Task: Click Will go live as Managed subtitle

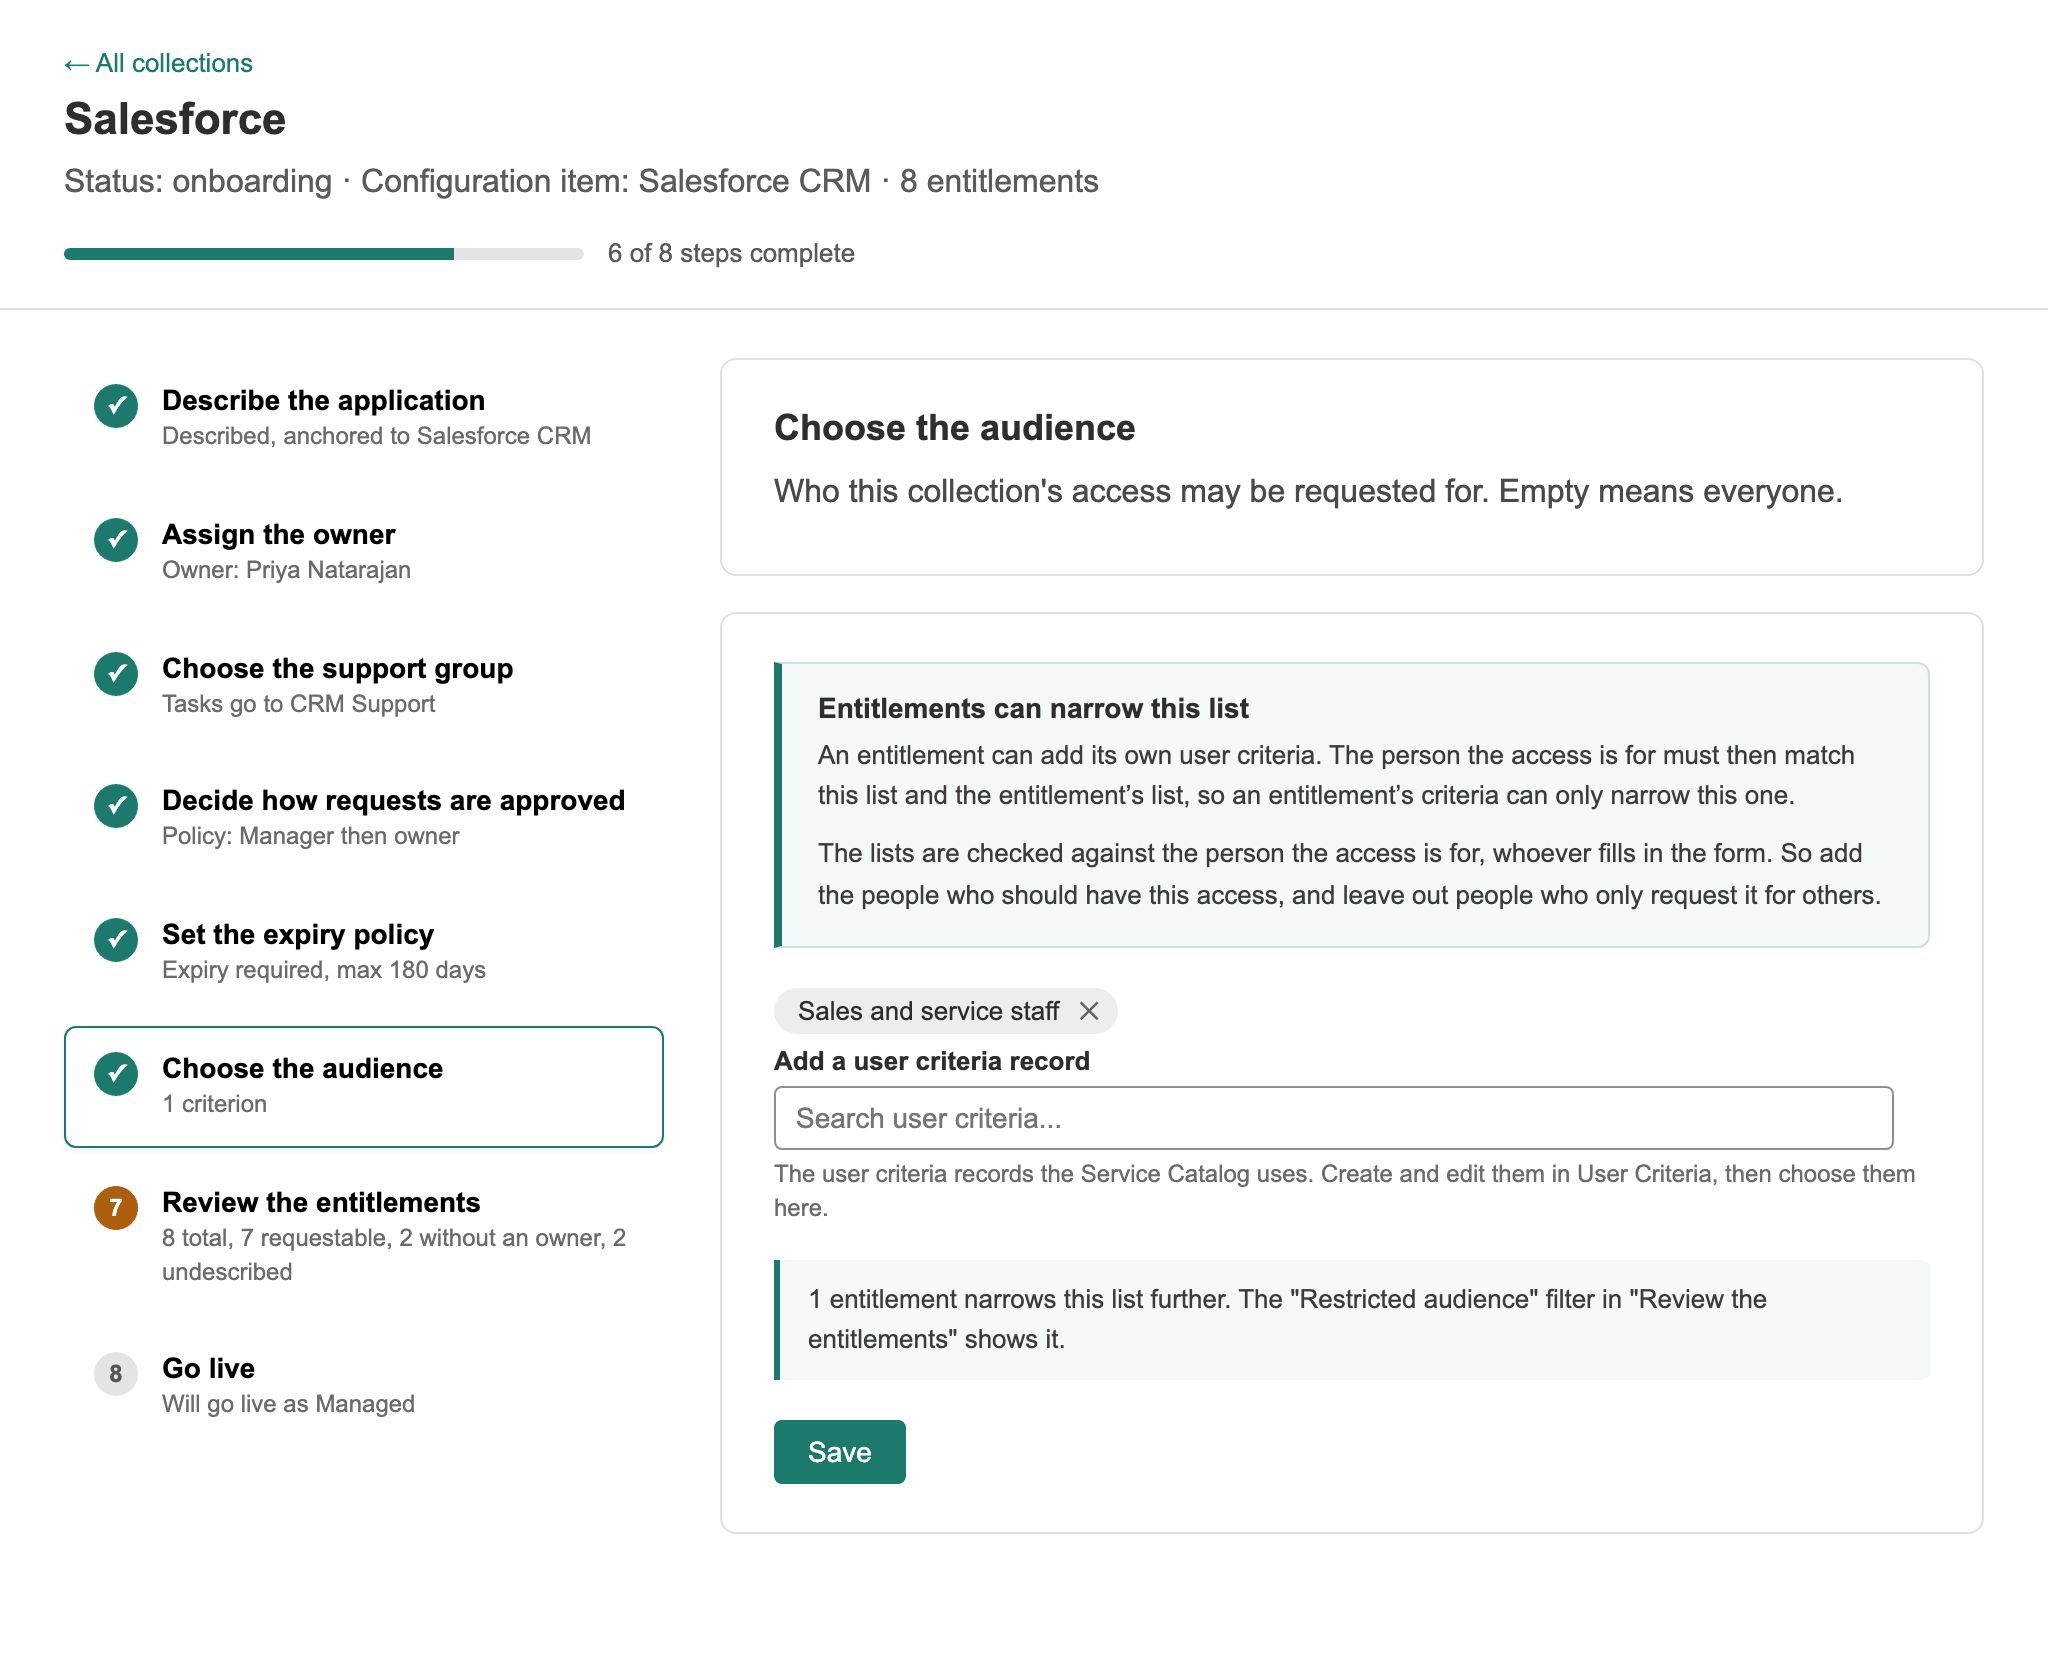Action: (288, 1404)
